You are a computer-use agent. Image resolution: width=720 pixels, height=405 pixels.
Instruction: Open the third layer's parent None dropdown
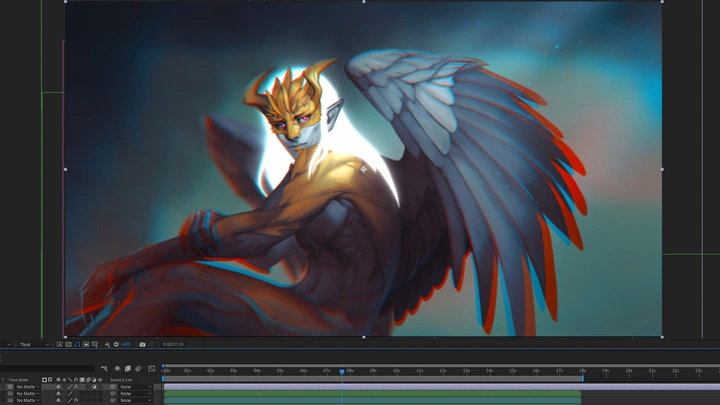(x=135, y=400)
